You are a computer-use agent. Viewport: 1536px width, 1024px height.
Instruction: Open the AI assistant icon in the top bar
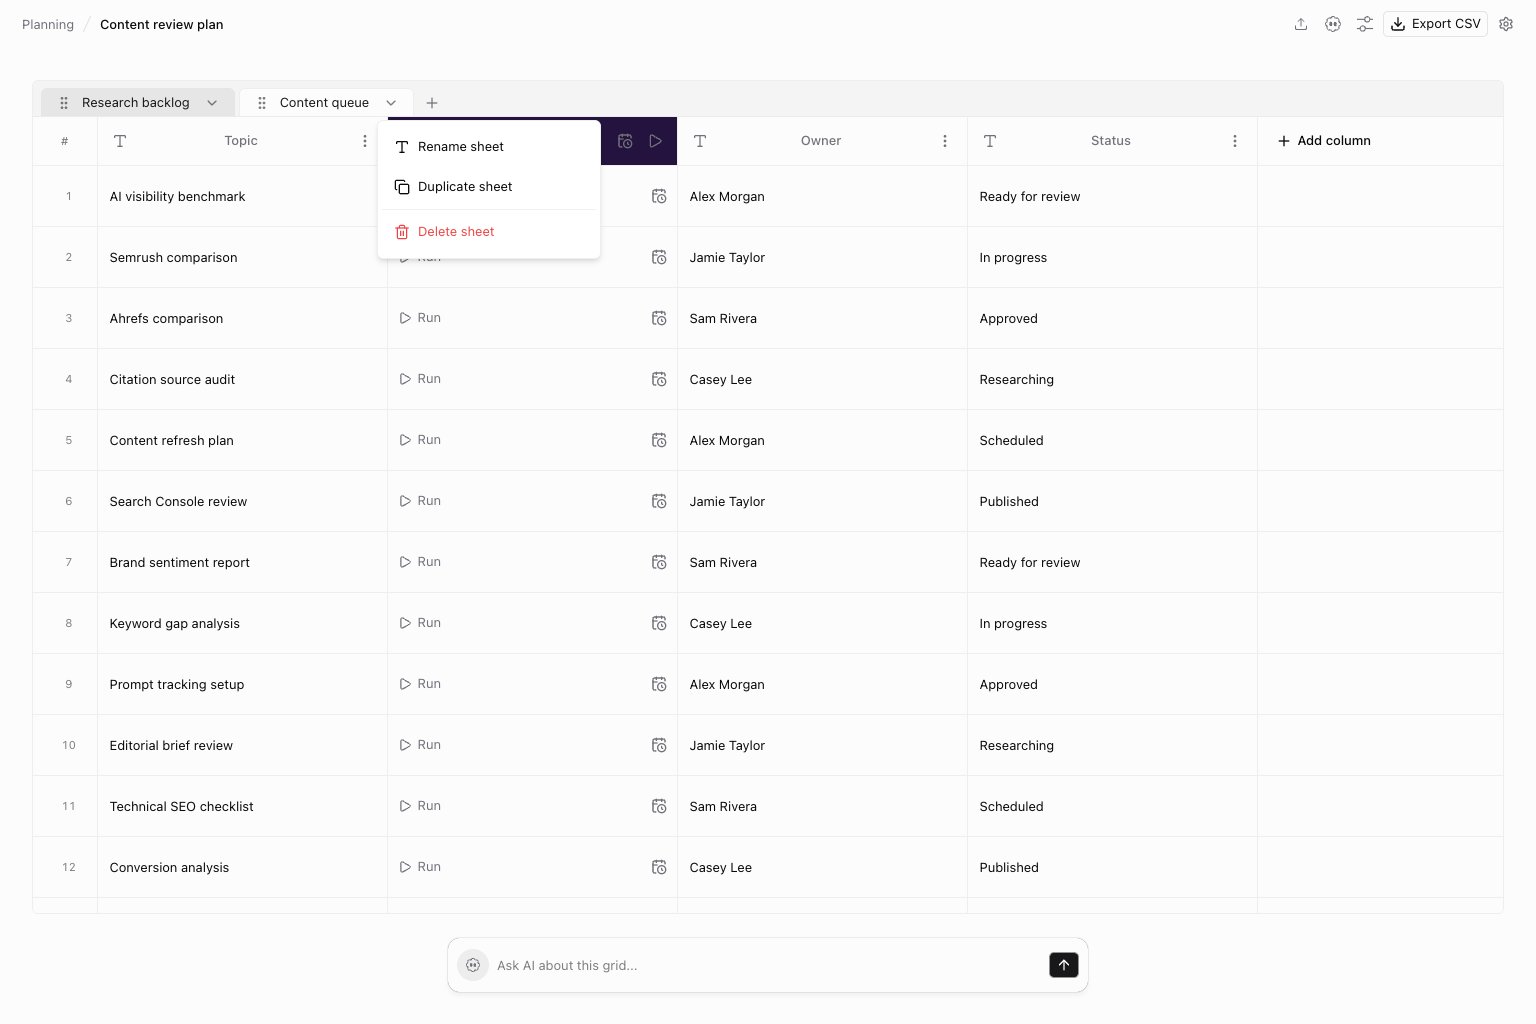[x=1333, y=24]
